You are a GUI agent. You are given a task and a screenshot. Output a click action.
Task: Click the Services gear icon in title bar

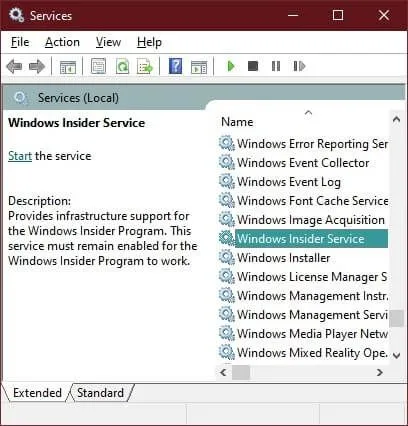point(16,15)
